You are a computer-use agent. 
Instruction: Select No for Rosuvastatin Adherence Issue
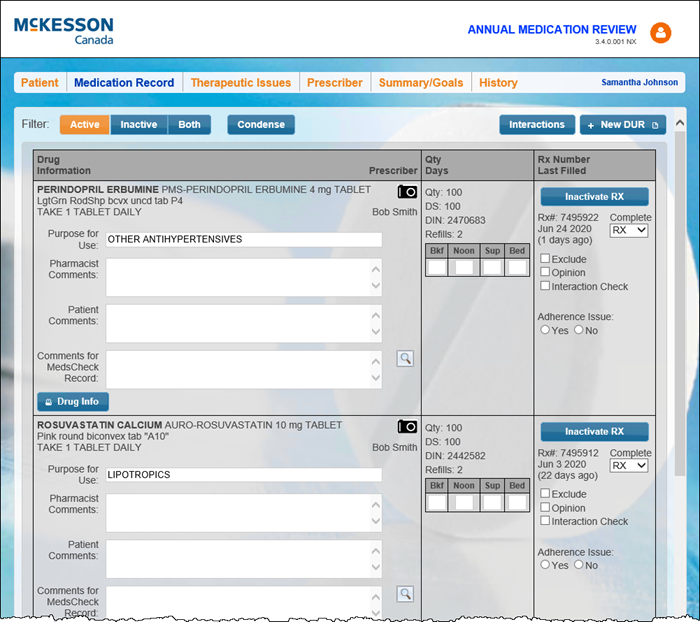(x=579, y=565)
